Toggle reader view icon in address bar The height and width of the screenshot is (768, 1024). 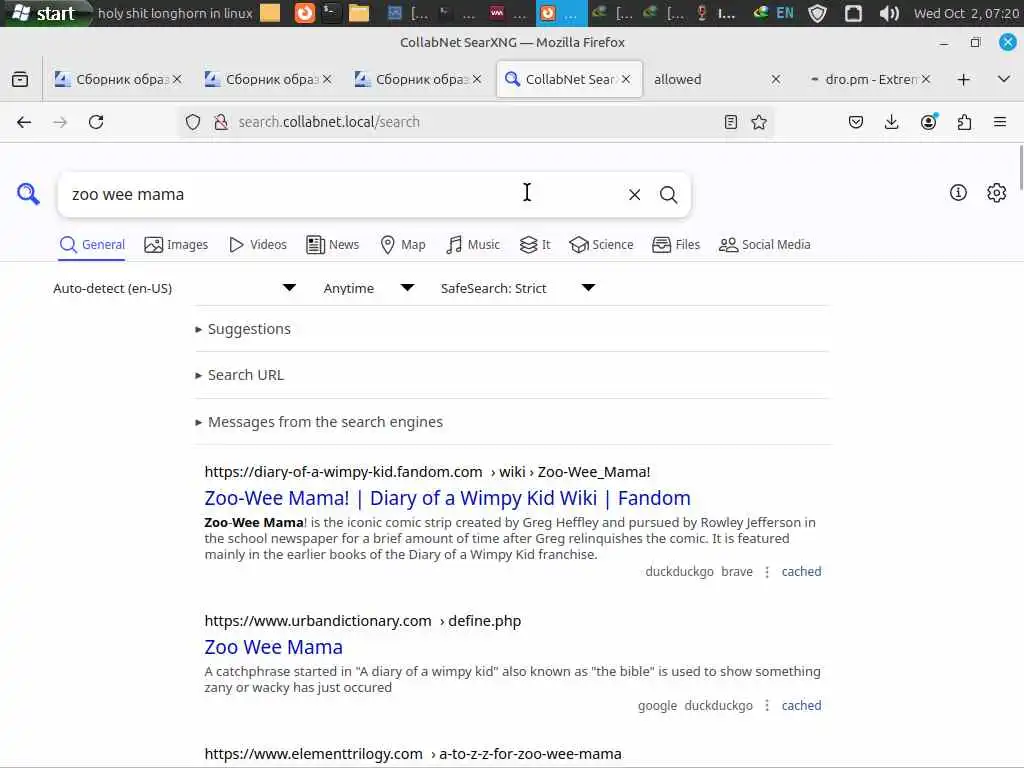pos(731,122)
